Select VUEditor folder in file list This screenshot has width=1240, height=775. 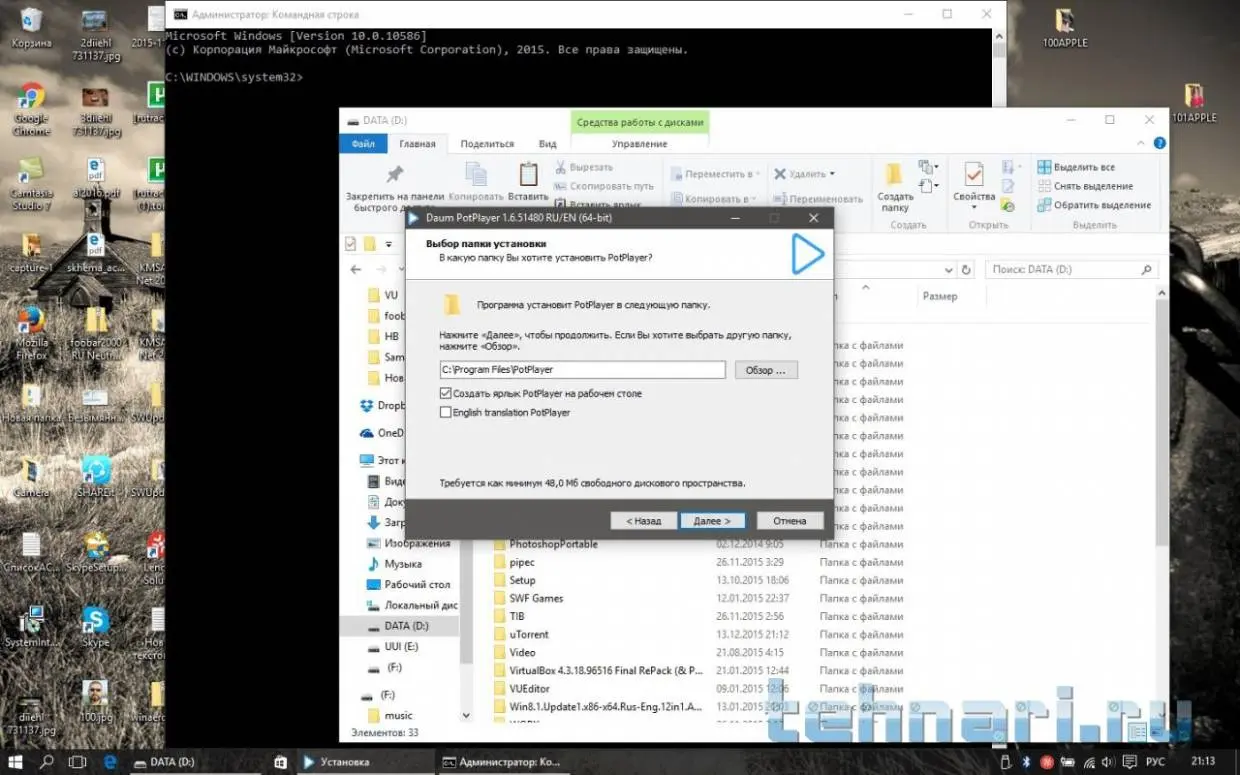[521, 688]
